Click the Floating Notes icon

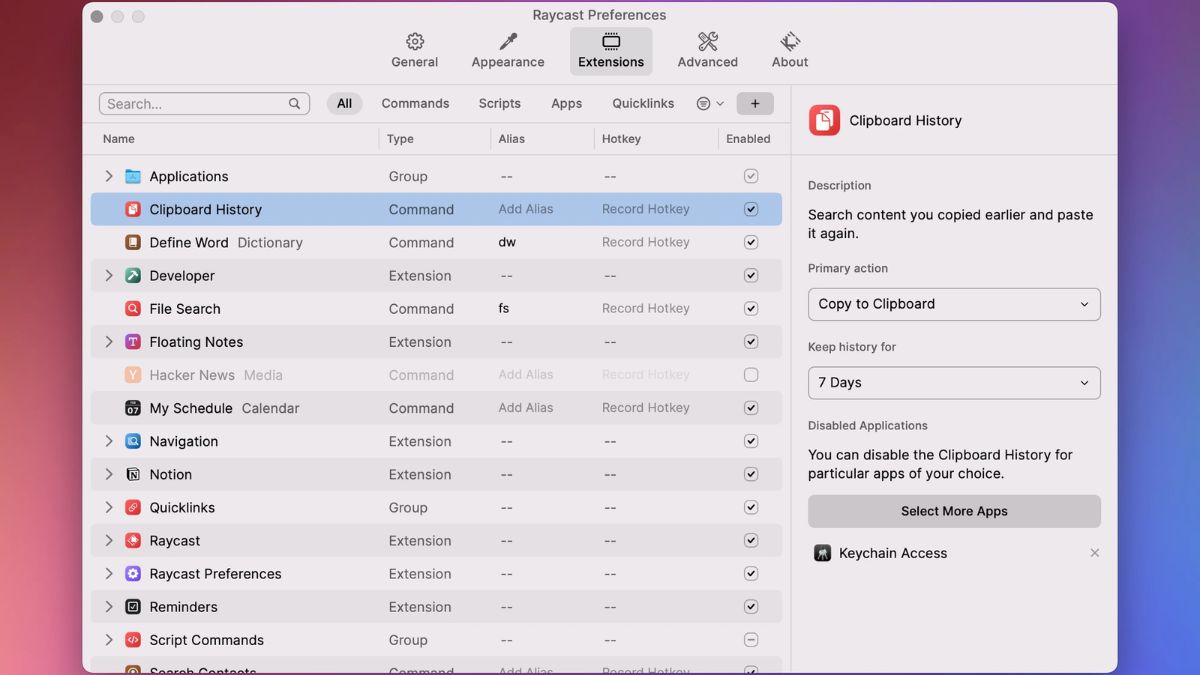(133, 342)
